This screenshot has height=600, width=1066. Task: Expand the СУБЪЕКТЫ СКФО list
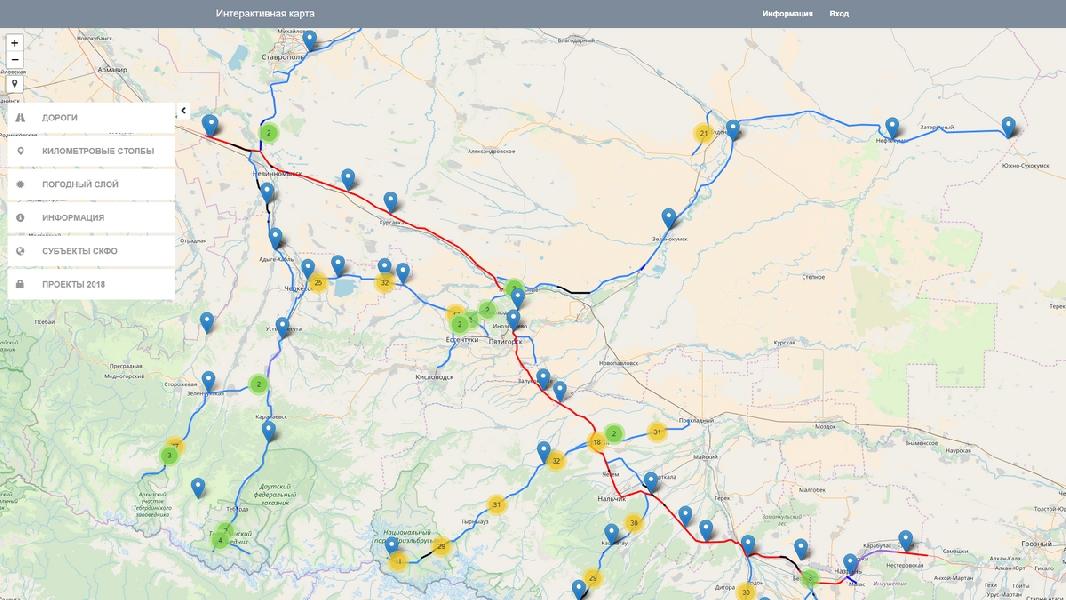tap(88, 251)
